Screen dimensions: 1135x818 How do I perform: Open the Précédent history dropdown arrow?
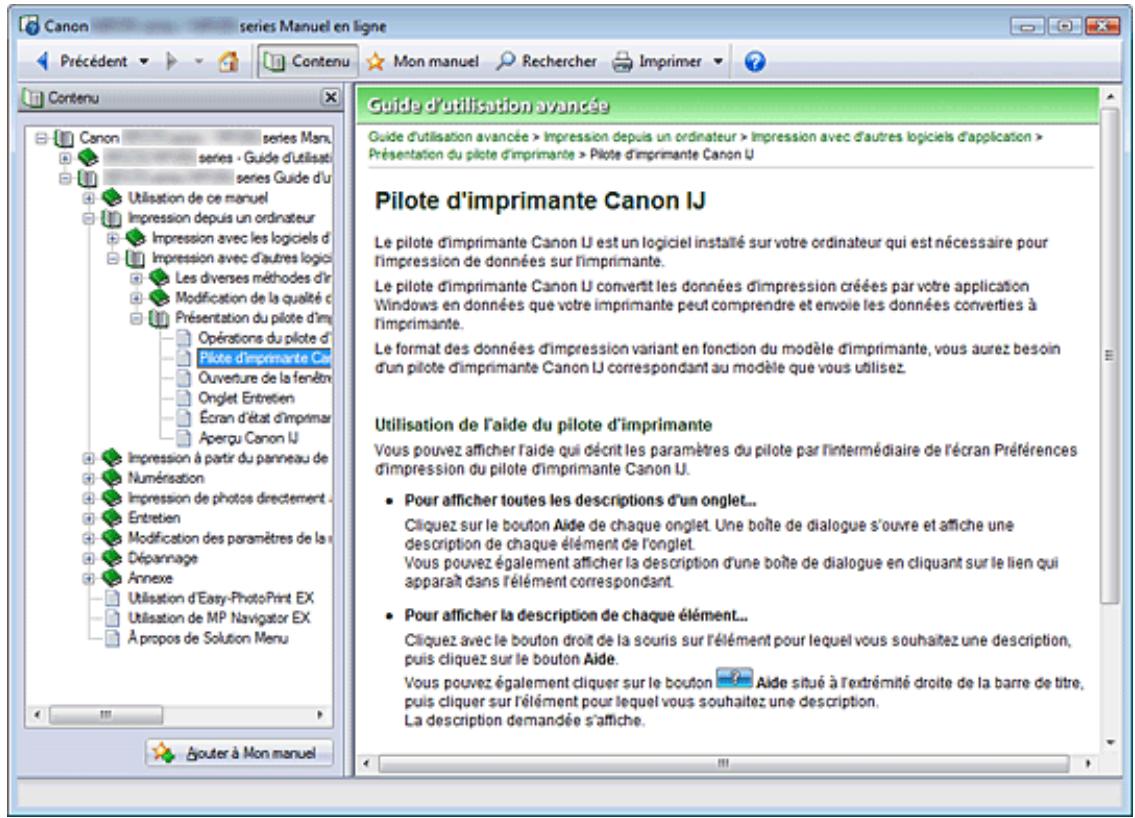(144, 62)
